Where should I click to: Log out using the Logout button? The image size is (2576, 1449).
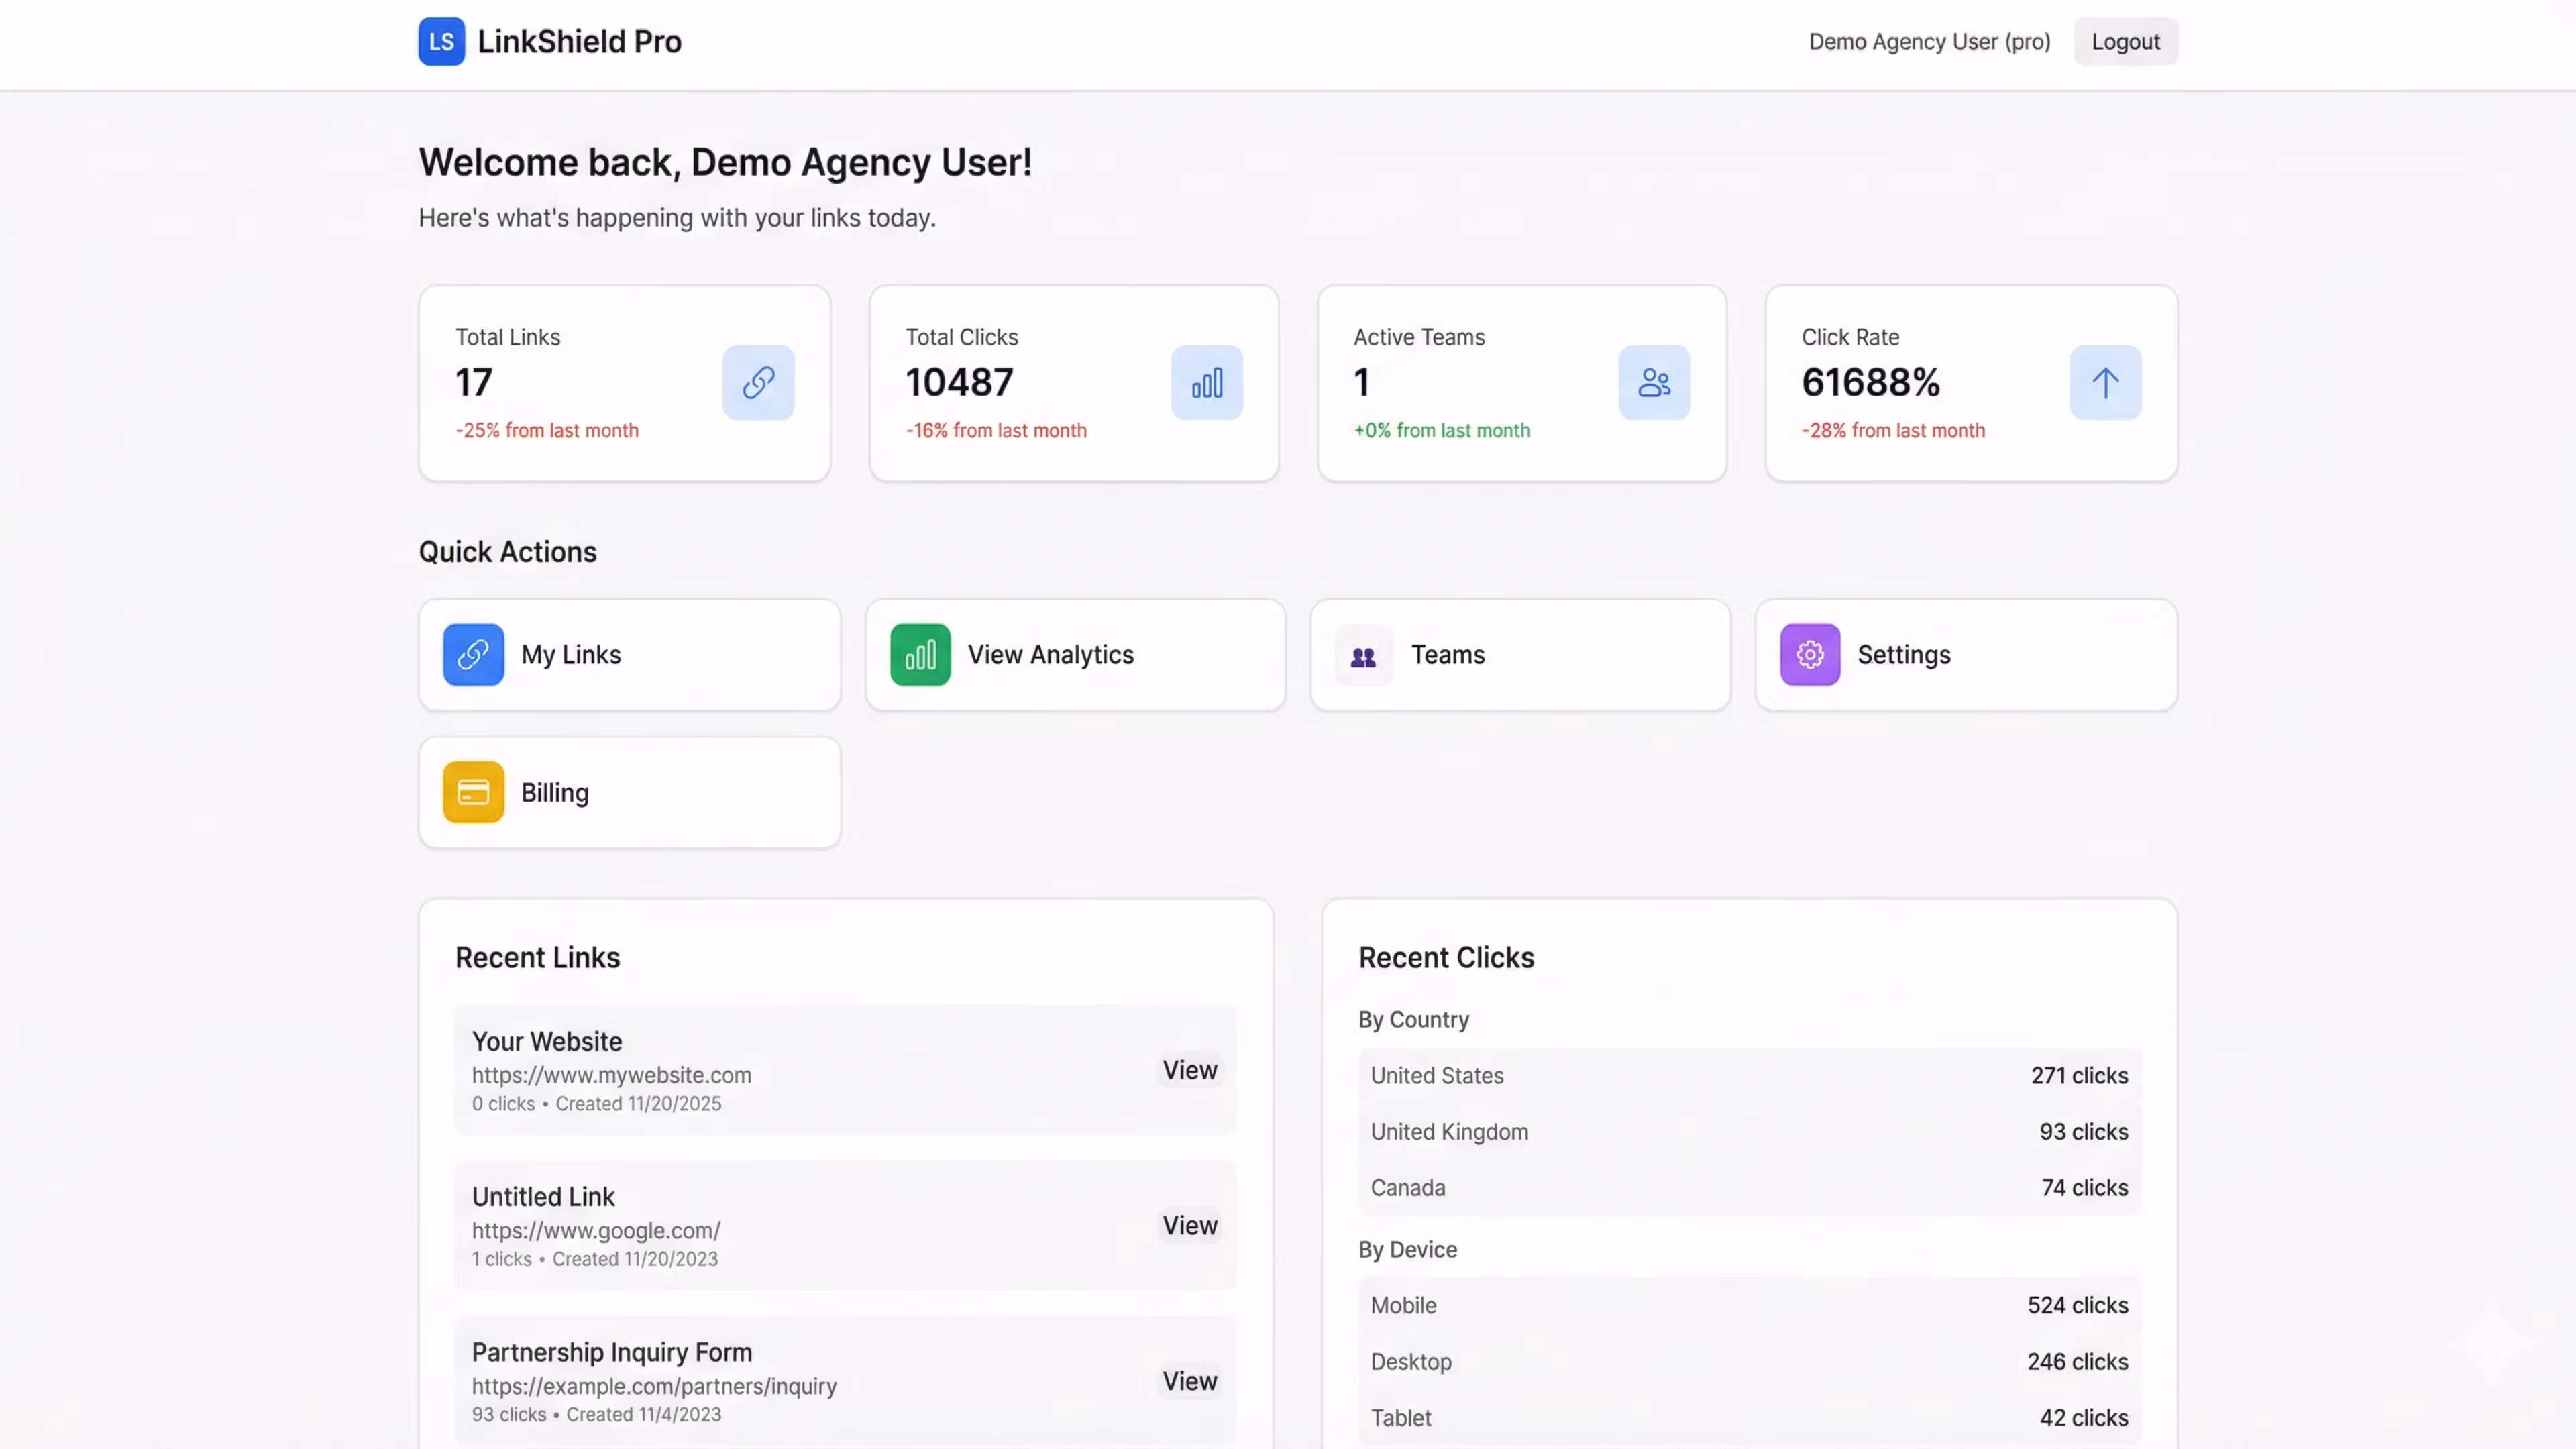click(2125, 42)
